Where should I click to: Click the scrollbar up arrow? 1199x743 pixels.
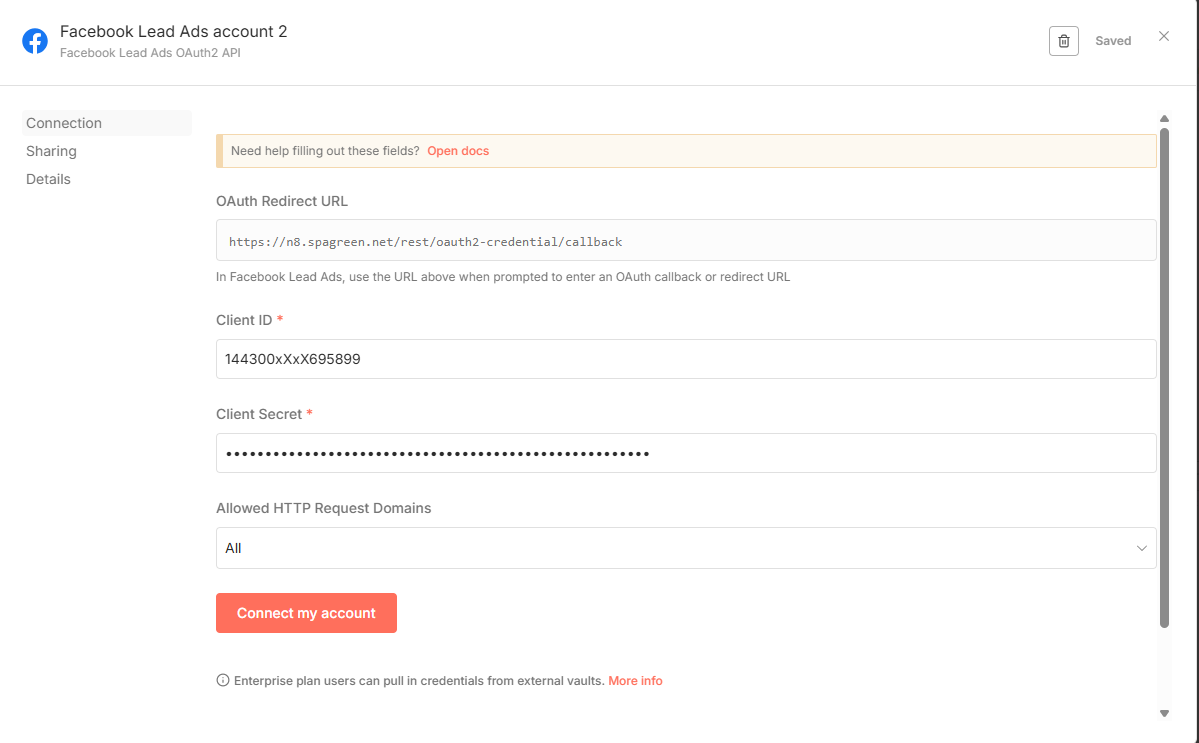(1164, 118)
